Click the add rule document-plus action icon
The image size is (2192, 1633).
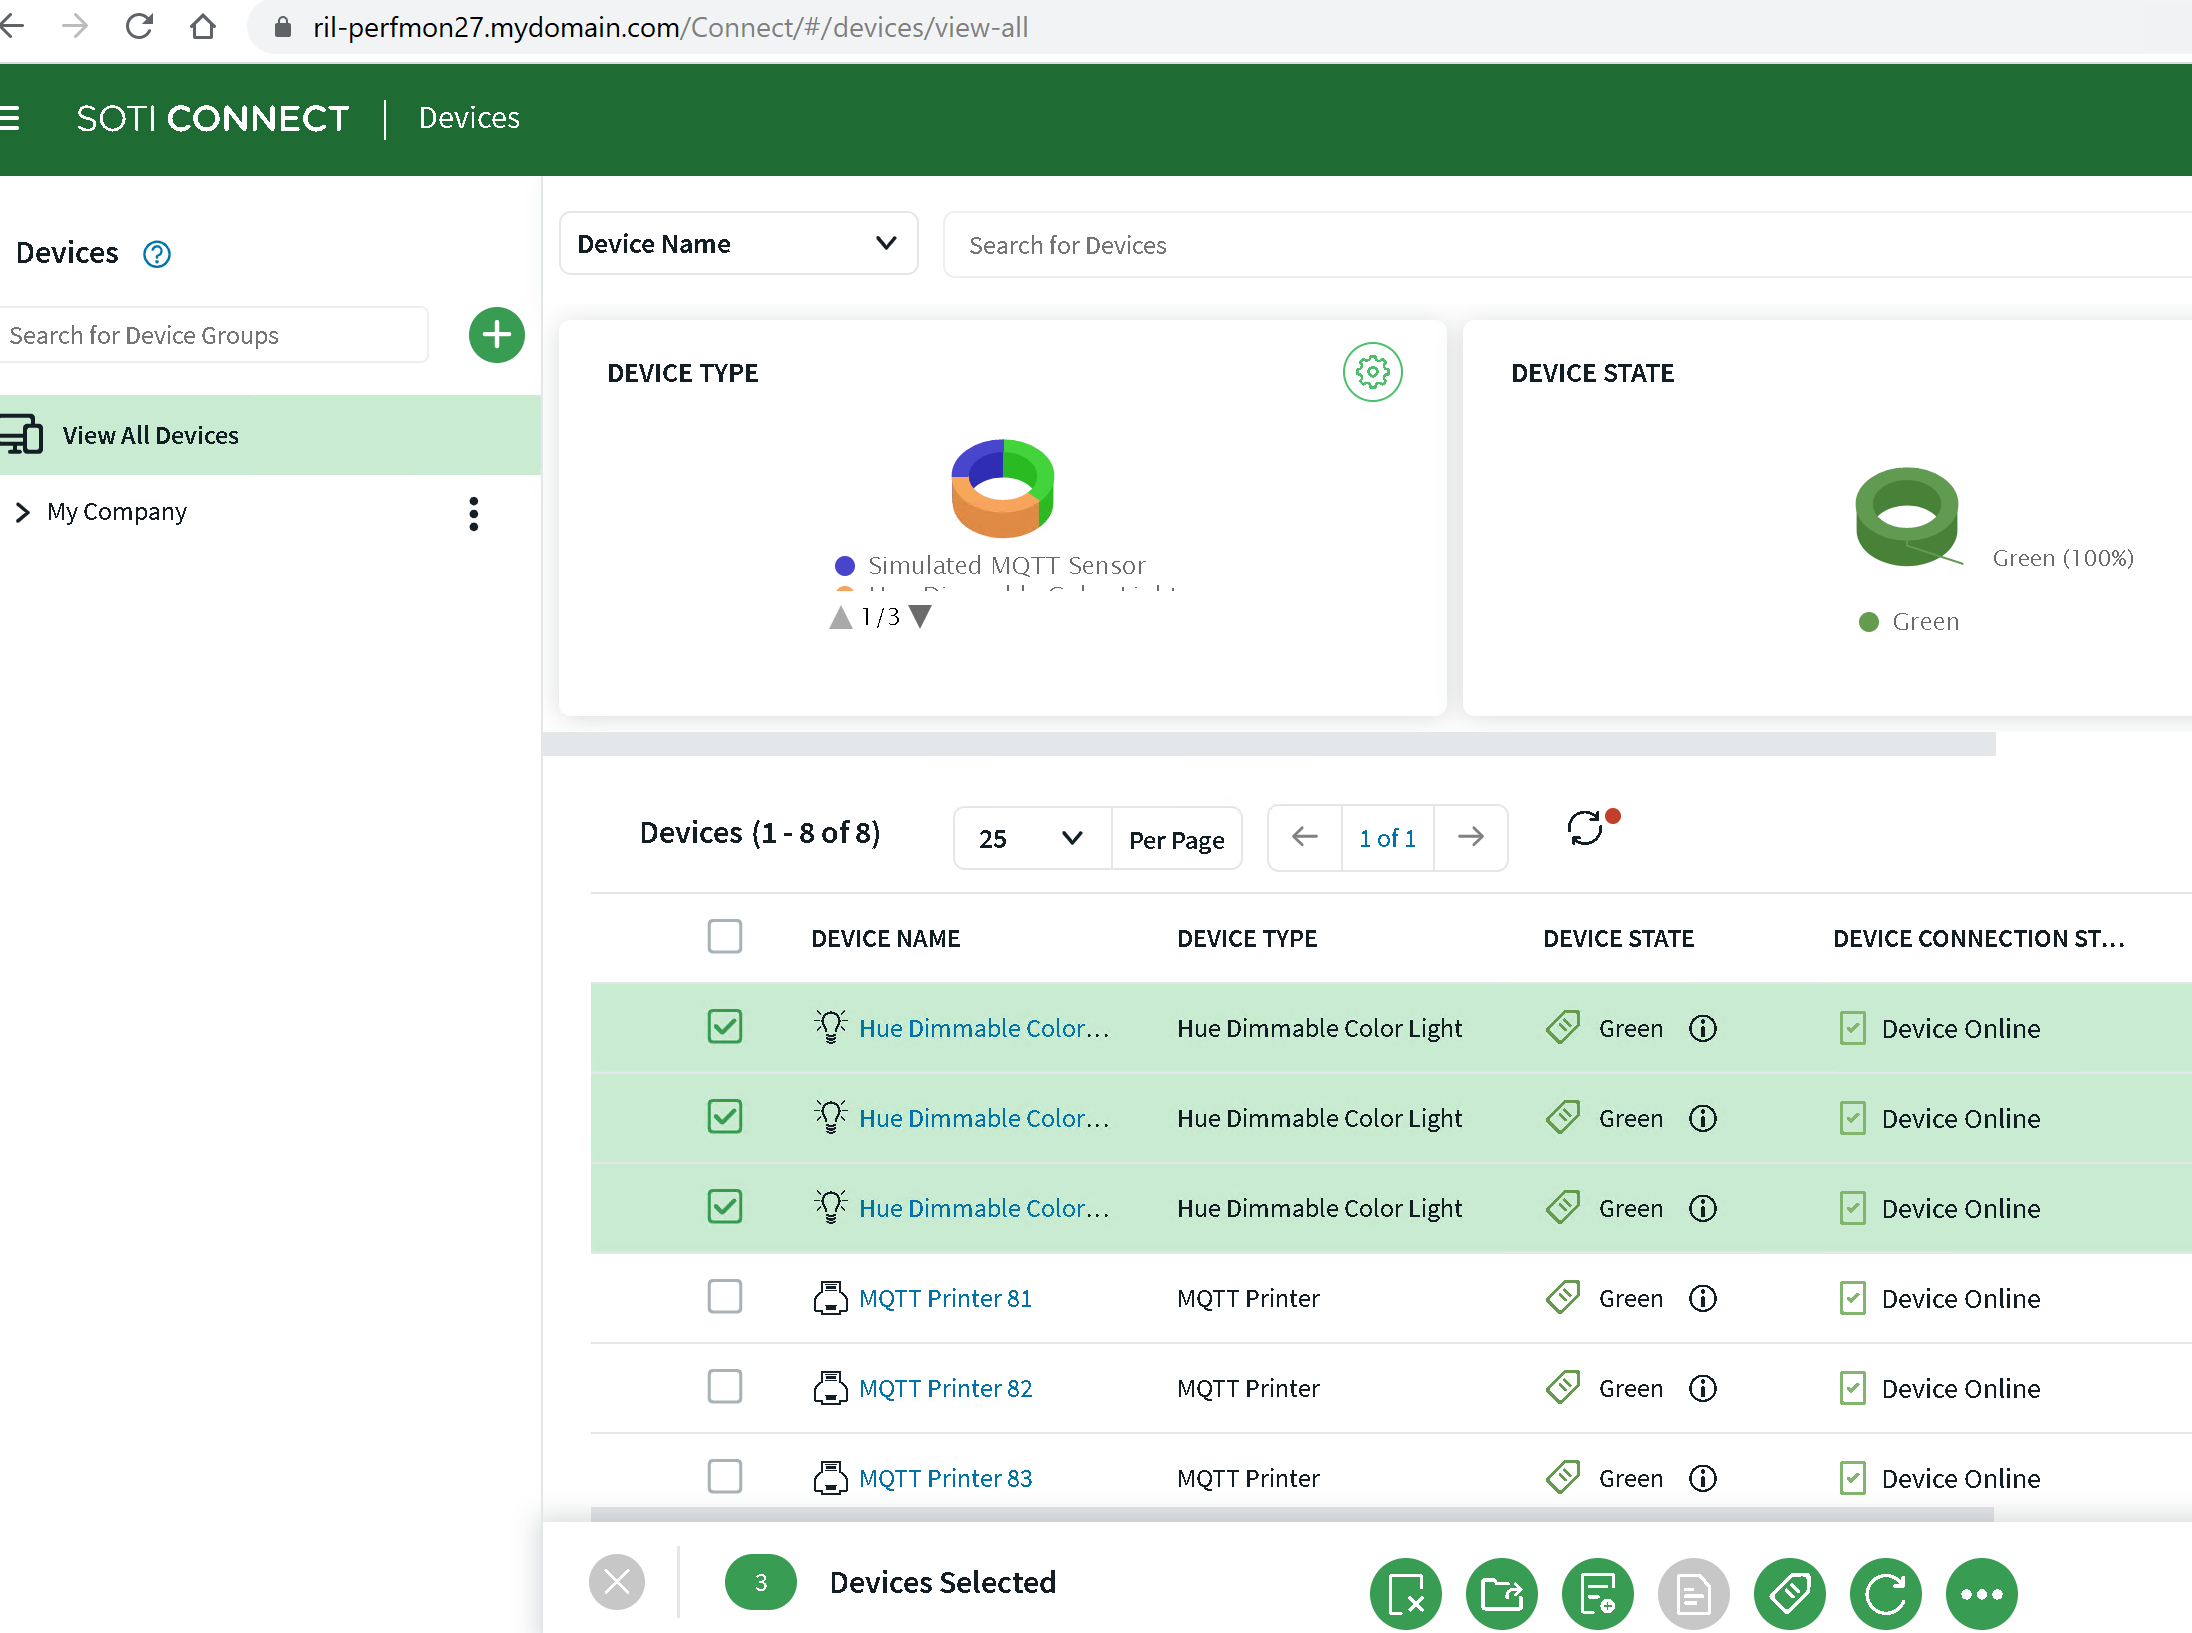coord(1598,1594)
